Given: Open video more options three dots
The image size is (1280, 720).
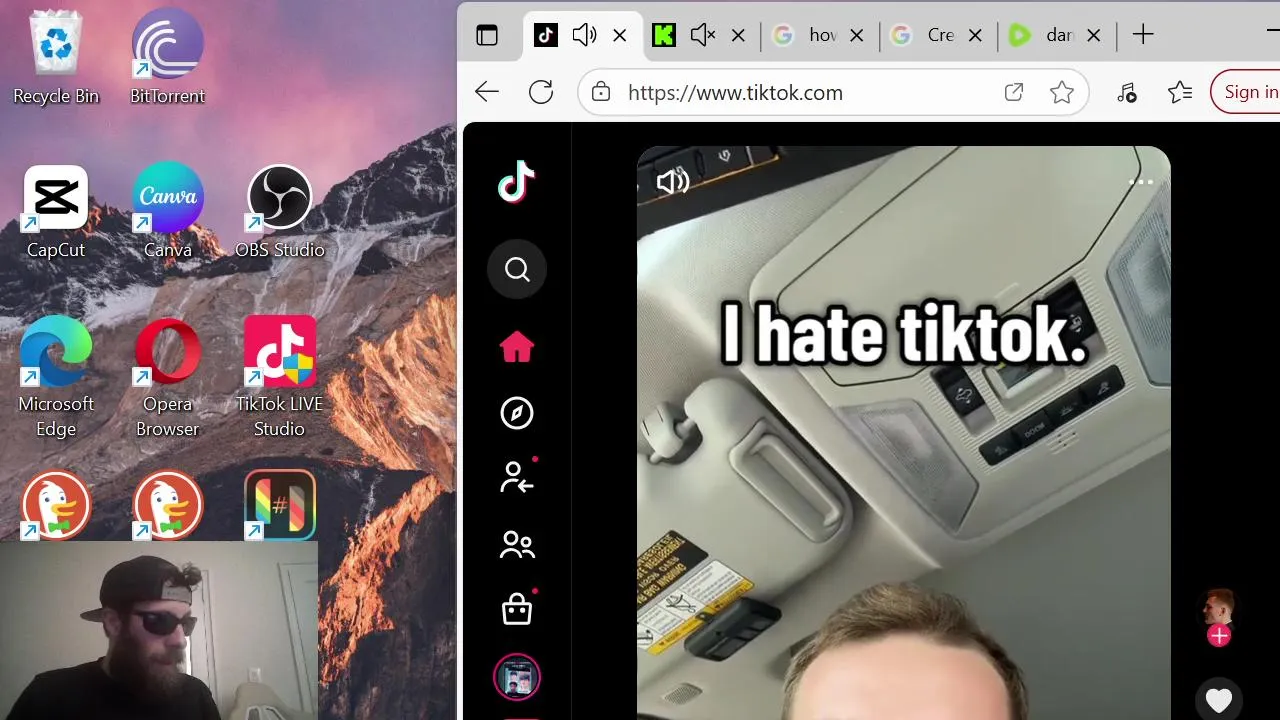Looking at the screenshot, I should 1141,182.
